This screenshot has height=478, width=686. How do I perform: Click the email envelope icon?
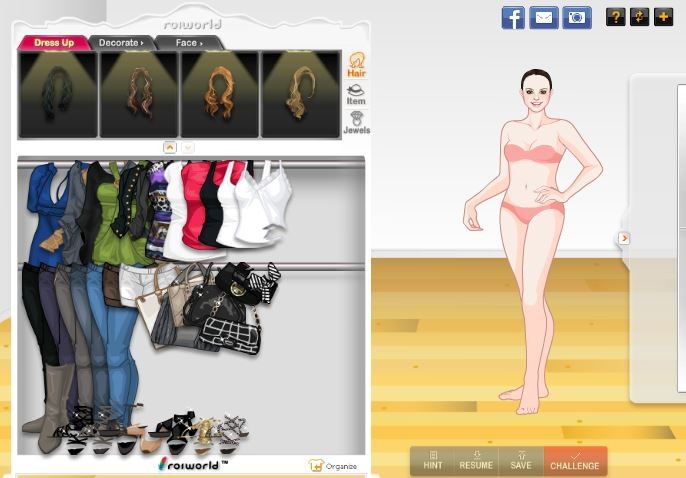(544, 17)
